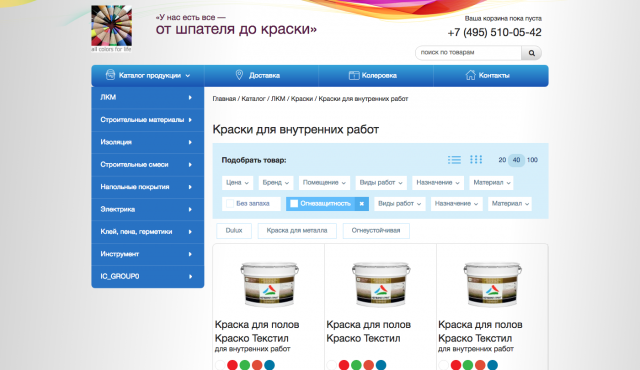Expand IC_GROUP0 sidebar category
The height and width of the screenshot is (370, 640).
[147, 277]
